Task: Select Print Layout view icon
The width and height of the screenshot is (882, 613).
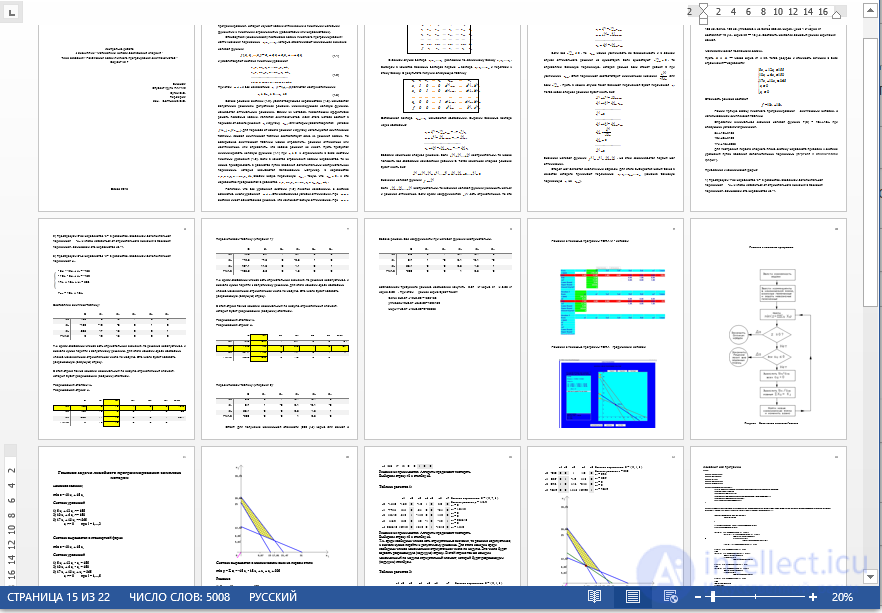Action: [x=633, y=597]
